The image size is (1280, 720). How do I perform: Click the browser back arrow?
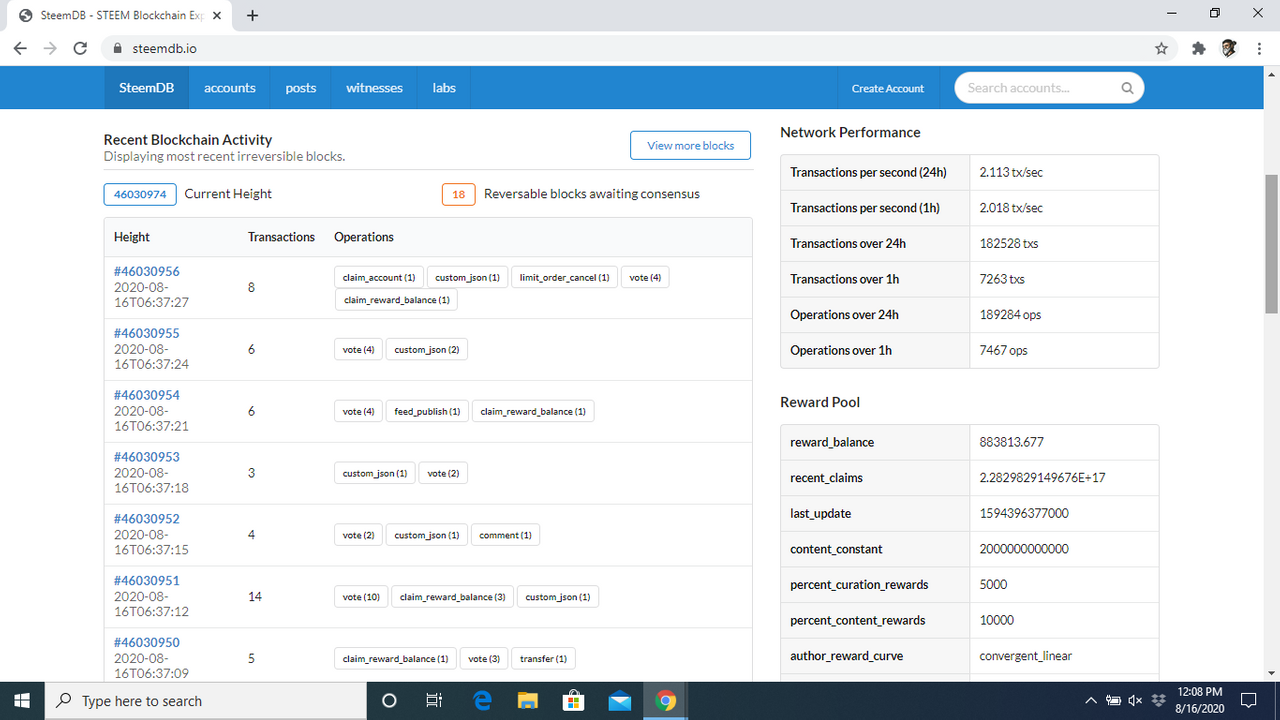tap(19, 48)
